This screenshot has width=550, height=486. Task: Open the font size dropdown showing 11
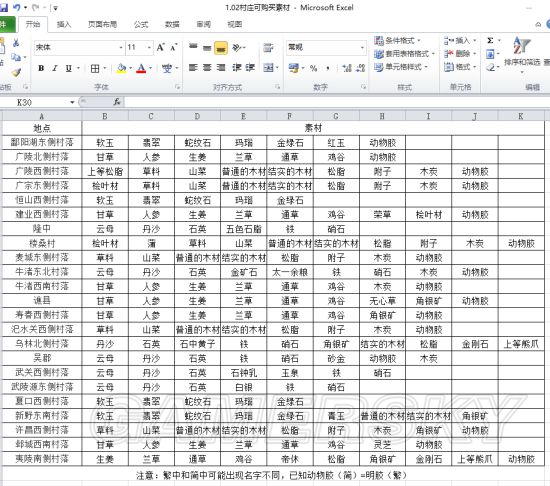pyautogui.click(x=149, y=47)
